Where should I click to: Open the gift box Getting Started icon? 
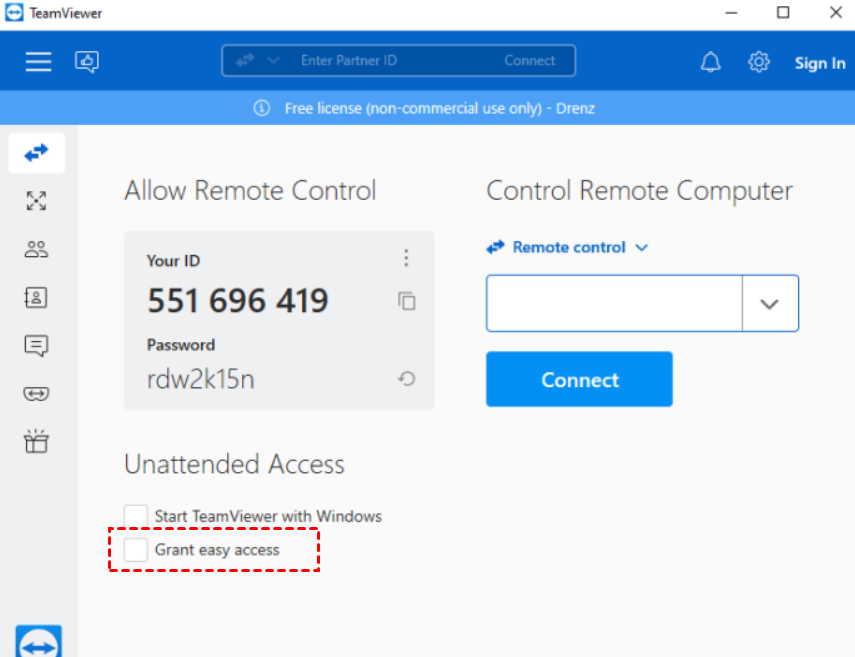37,441
